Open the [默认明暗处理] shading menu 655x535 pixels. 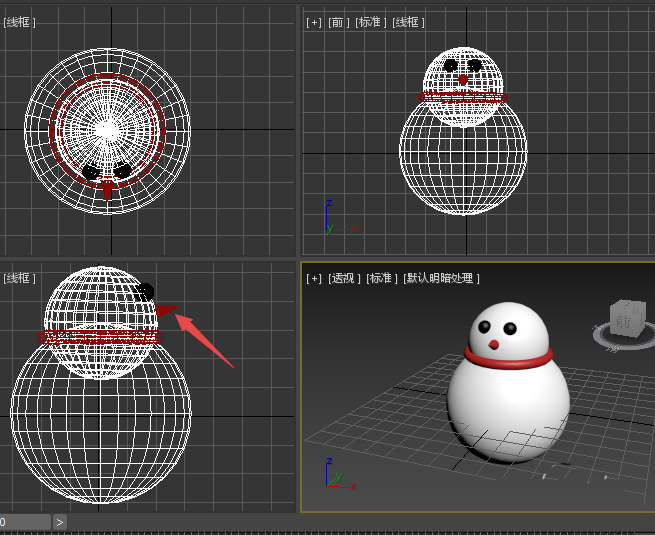441,278
